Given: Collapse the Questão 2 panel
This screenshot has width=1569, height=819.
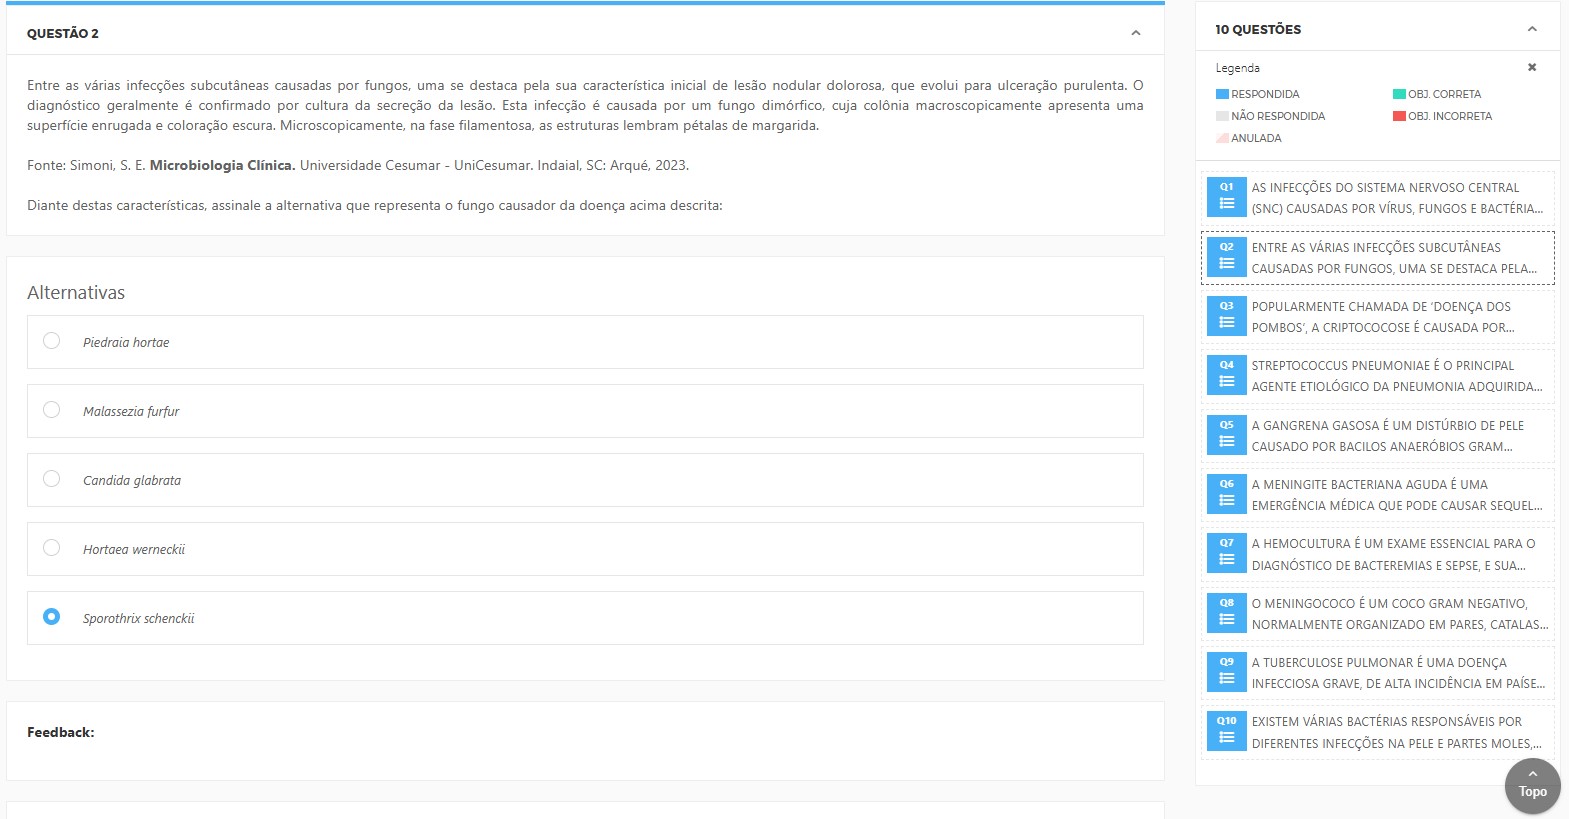Looking at the screenshot, I should click(x=1135, y=33).
